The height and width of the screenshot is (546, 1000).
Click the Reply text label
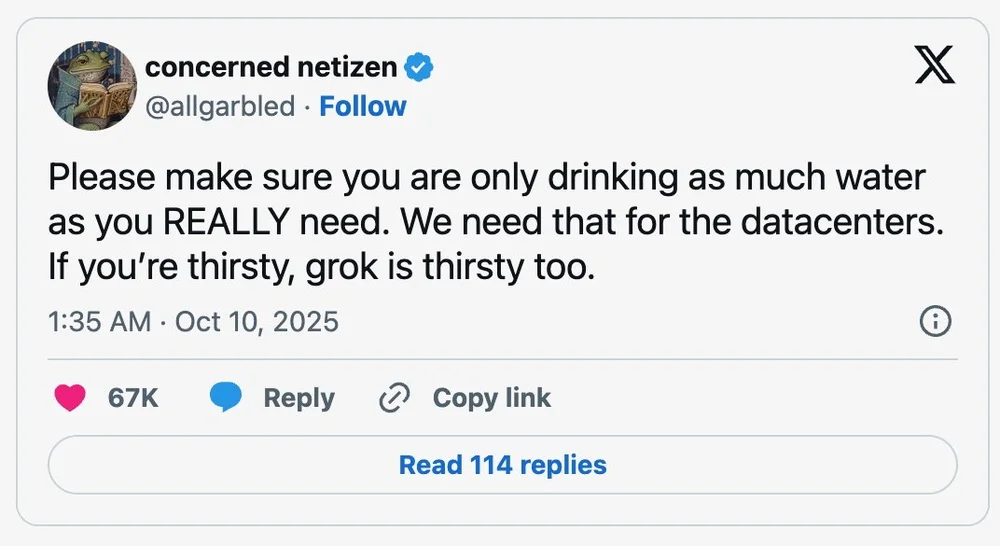point(298,398)
